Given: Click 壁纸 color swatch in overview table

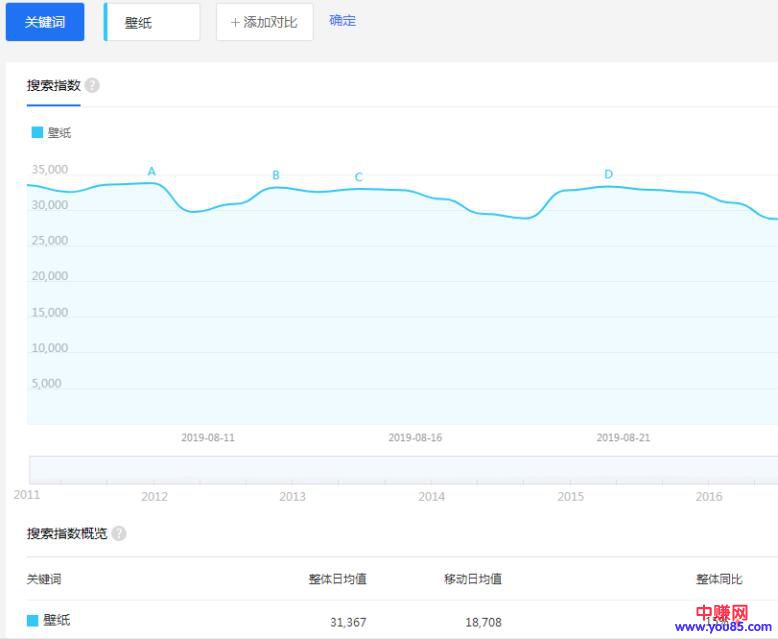Looking at the screenshot, I should click(33, 621).
